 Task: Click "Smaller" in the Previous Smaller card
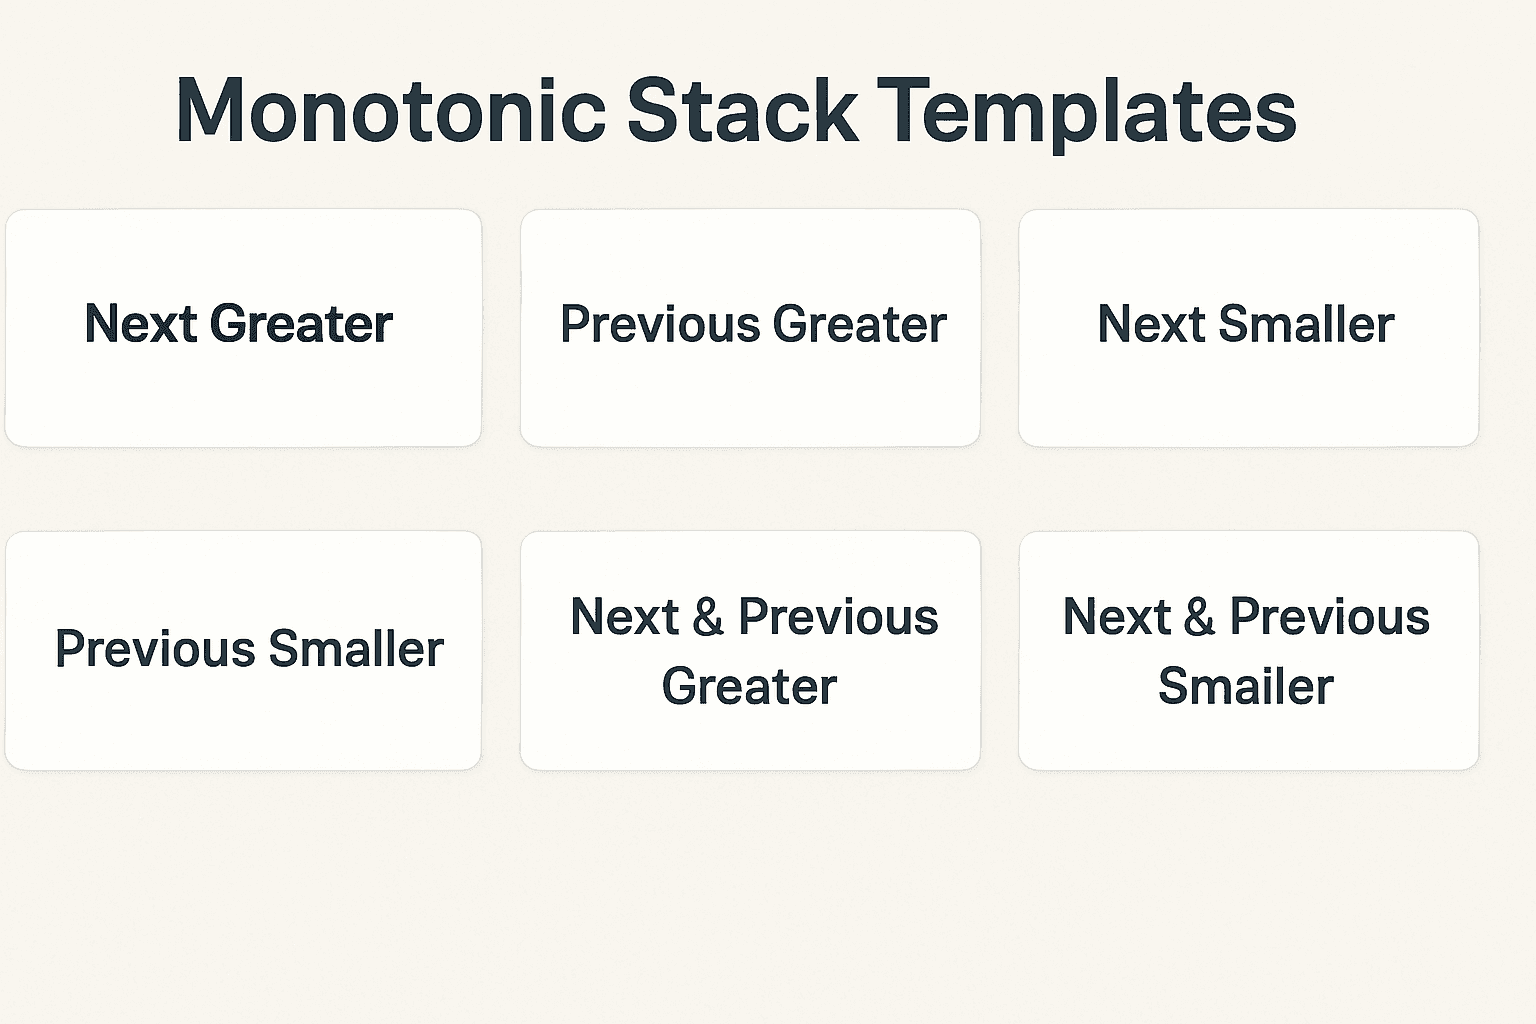(356, 649)
